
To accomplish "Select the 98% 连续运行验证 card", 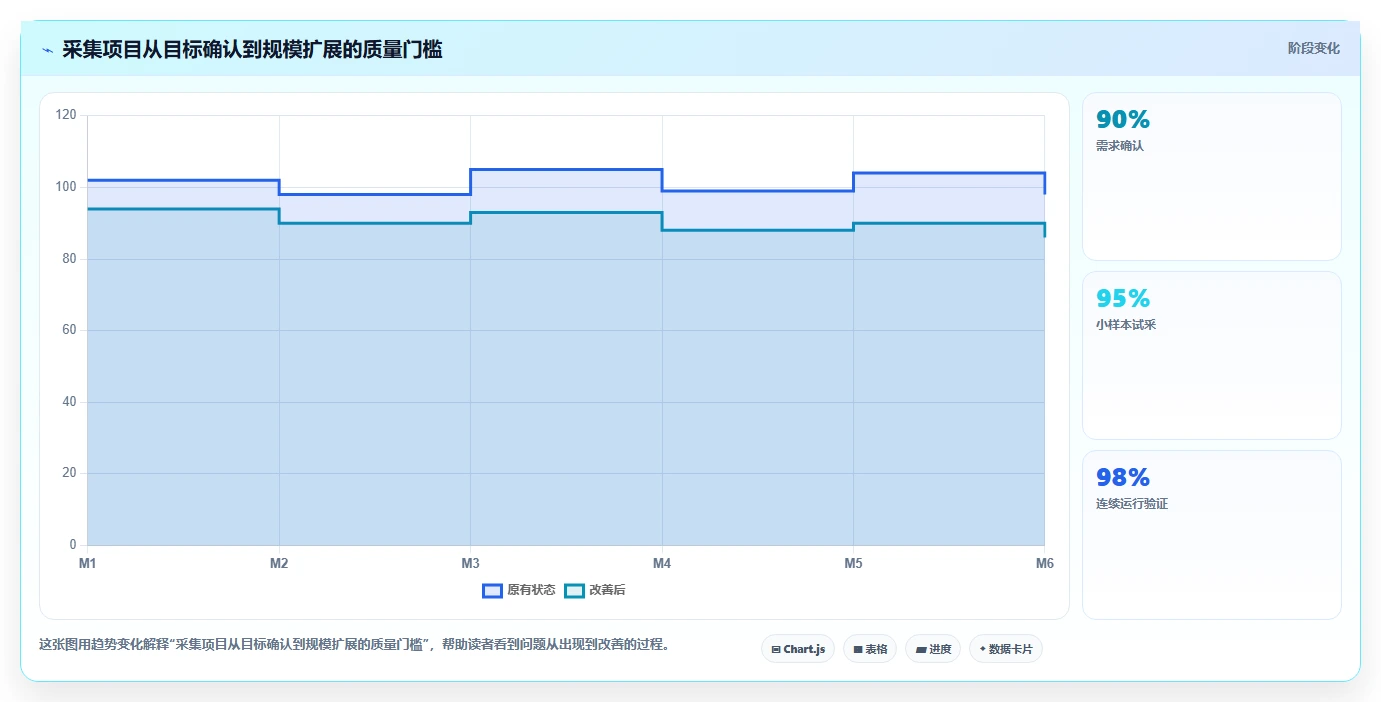I will pos(1211,534).
